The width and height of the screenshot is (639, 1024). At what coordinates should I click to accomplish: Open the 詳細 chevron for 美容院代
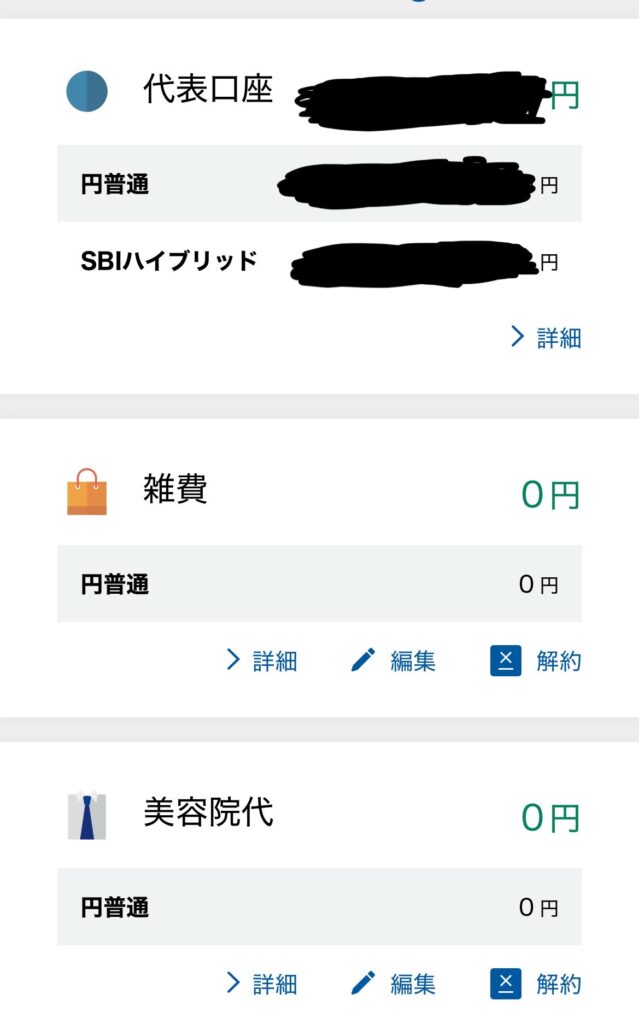click(x=234, y=983)
